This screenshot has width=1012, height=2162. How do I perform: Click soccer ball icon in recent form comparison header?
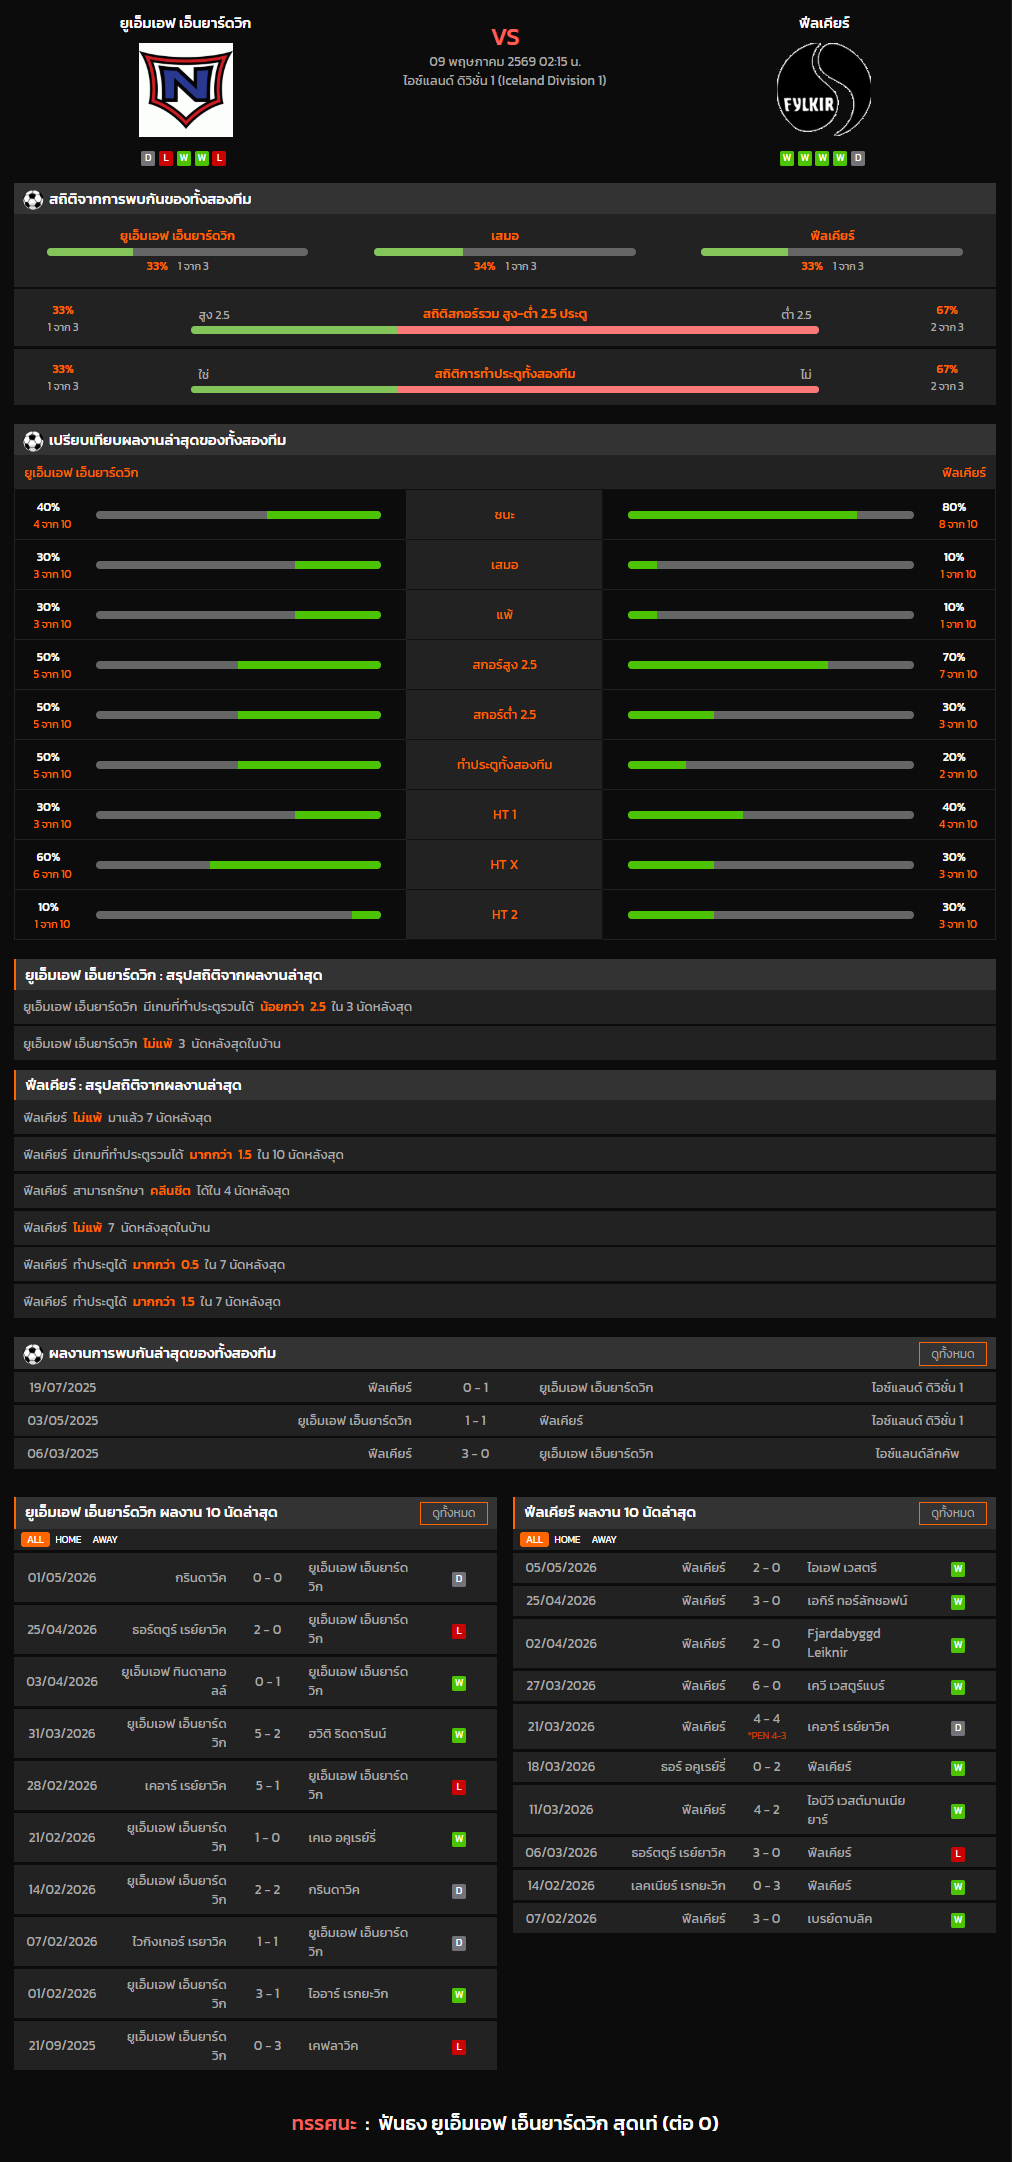coord(33,440)
